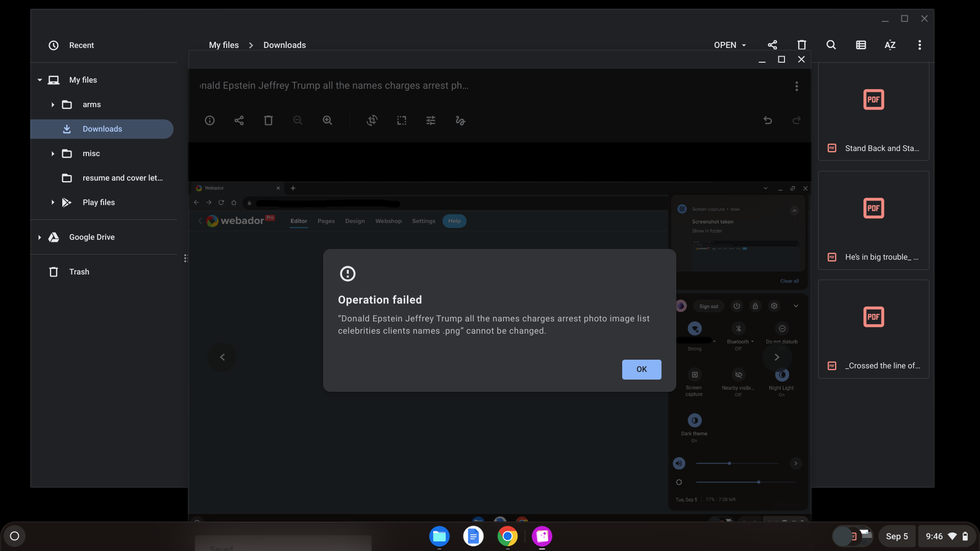Collapse the My files tree
This screenshot has height=551, width=980.
pyautogui.click(x=39, y=80)
